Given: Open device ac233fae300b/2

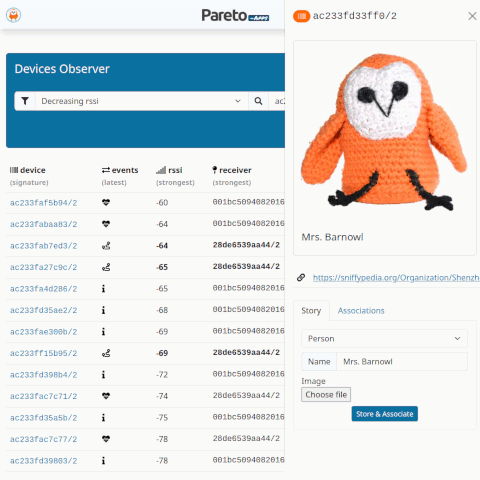Looking at the screenshot, I should tap(43, 332).
